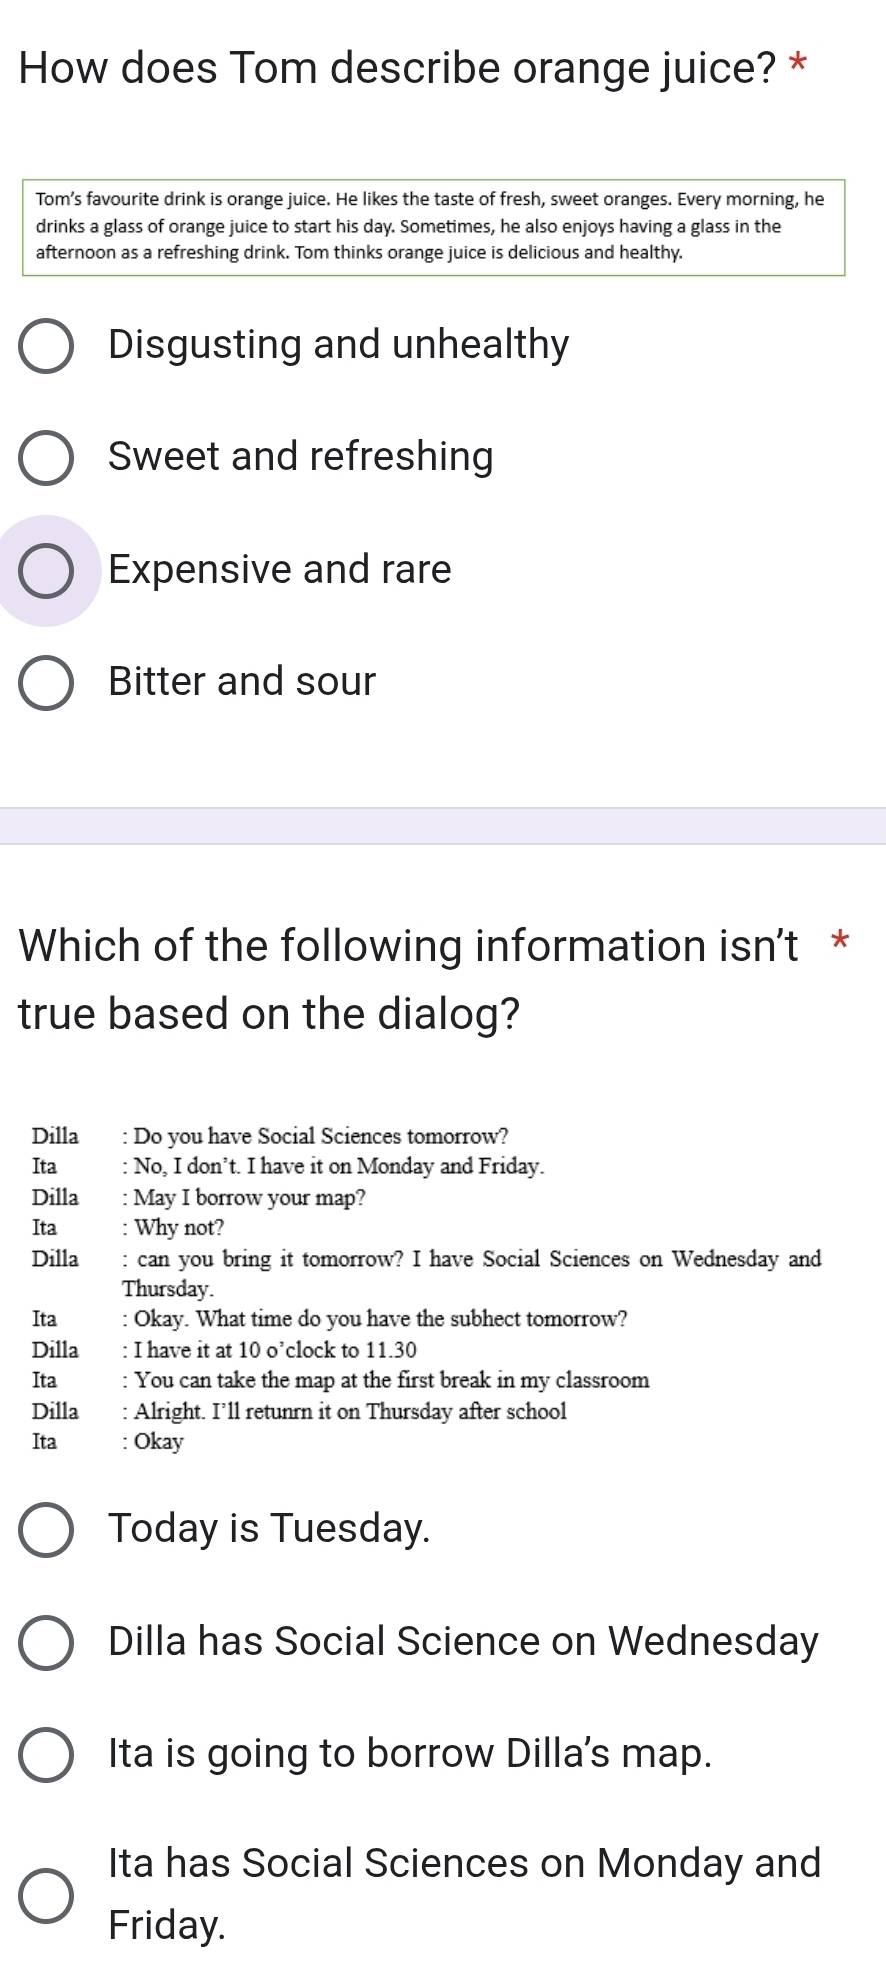The width and height of the screenshot is (886, 1969).
Task: Click 'Dilla has Social Science on Wednesday' label text
Action: pos(463,1641)
